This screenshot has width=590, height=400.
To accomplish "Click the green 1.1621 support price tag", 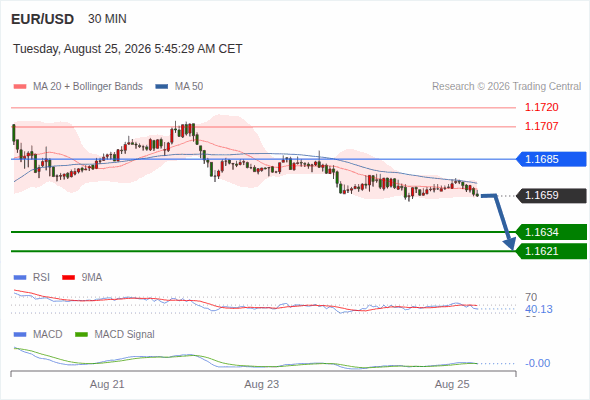I will [x=552, y=251].
